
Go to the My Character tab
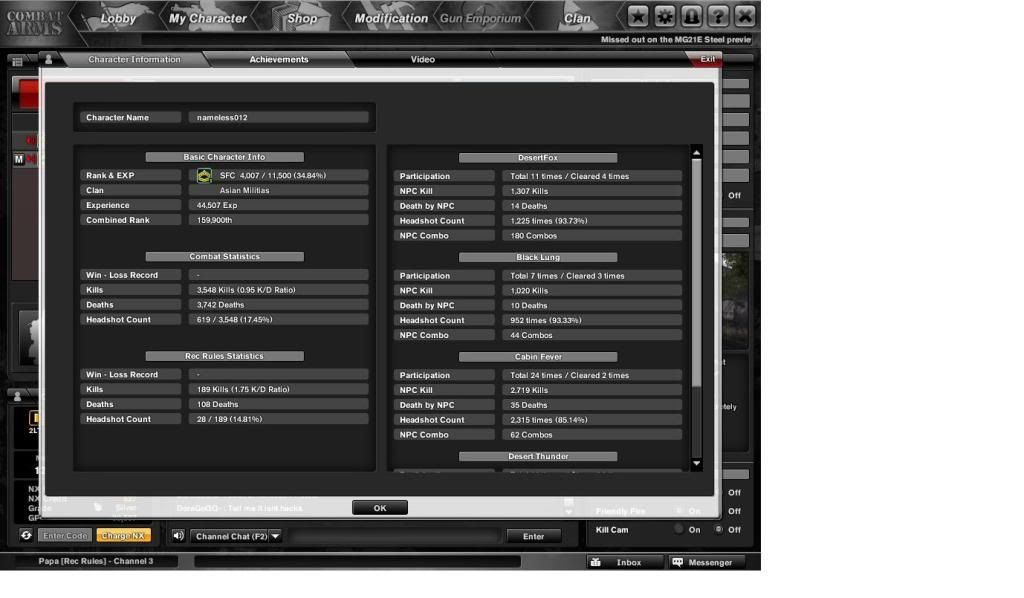(x=208, y=18)
